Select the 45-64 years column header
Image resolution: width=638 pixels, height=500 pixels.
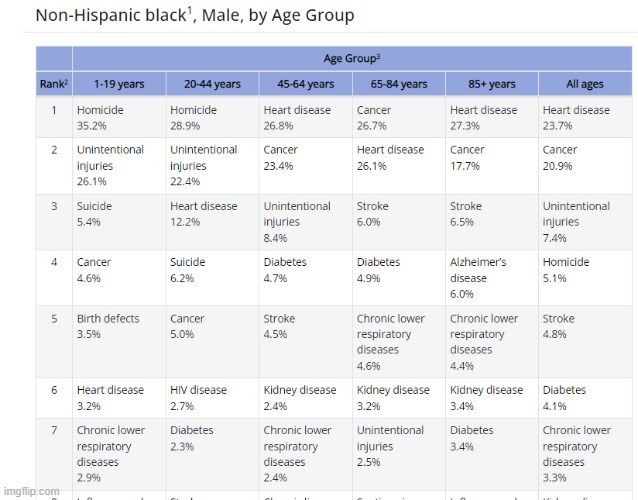coord(305,84)
